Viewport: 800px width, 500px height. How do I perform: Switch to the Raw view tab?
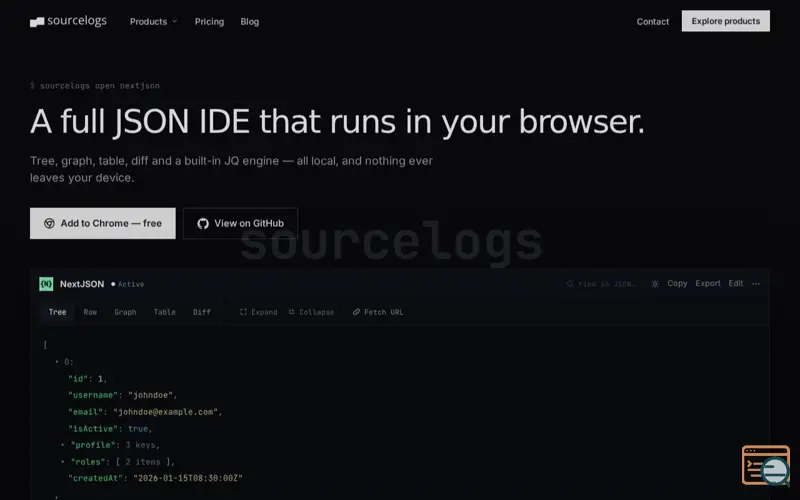point(90,312)
